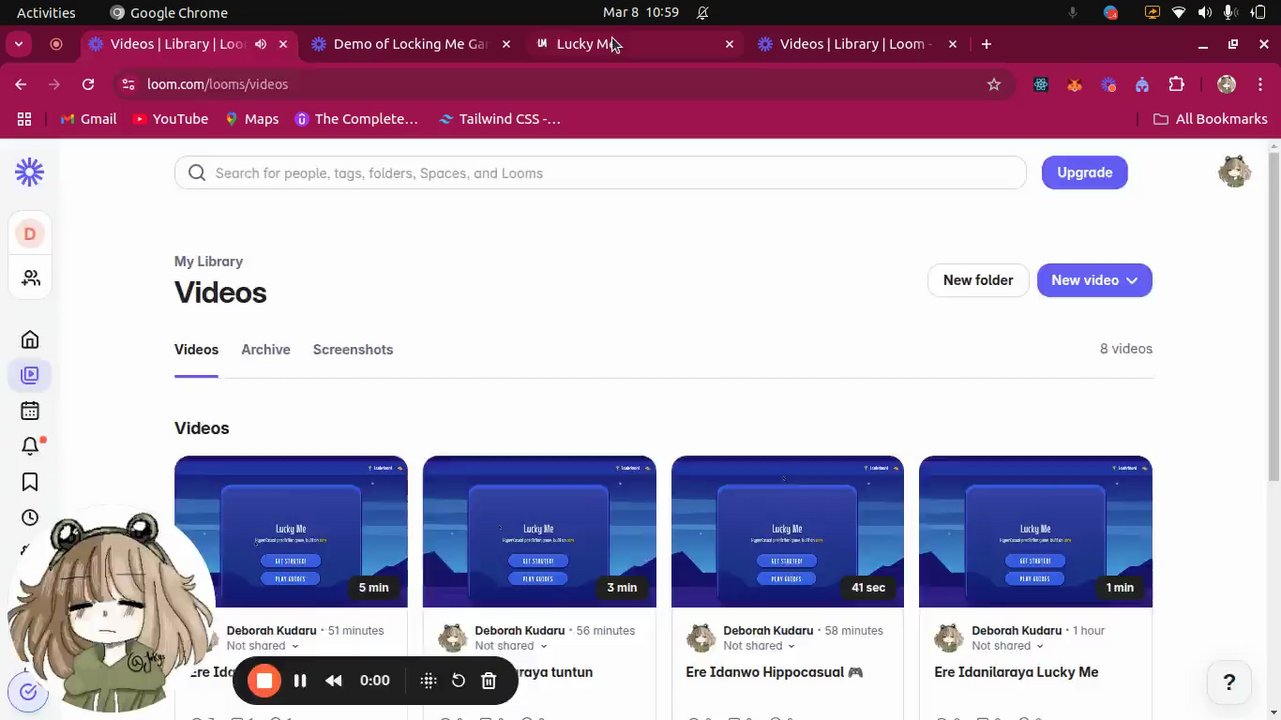This screenshot has width=1281, height=720.
Task: Click the Loom search field
Action: [600, 173]
